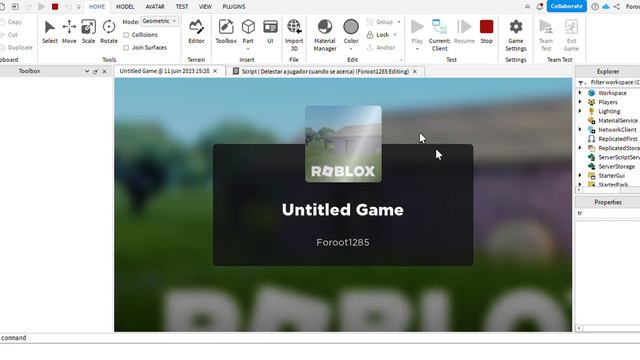
Task: Click the Team Test icon
Action: click(546, 27)
